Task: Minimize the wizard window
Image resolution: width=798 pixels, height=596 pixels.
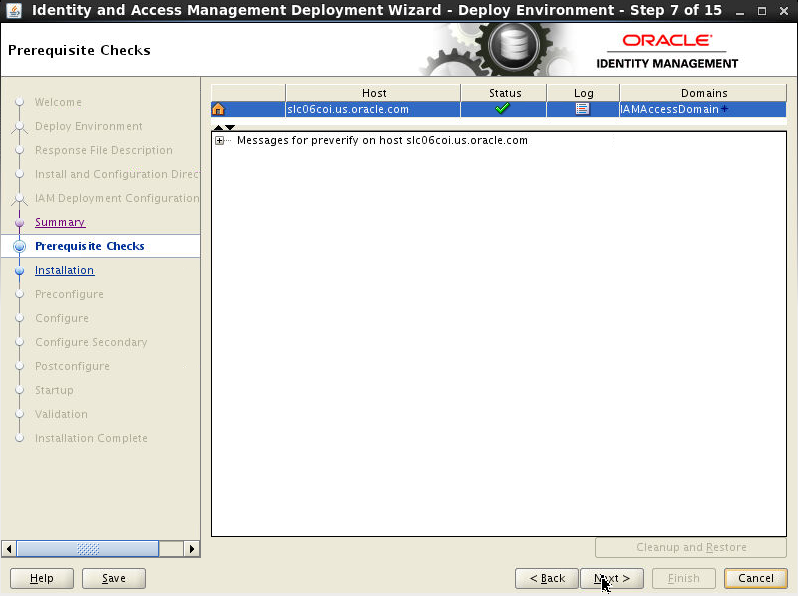Action: (740, 11)
